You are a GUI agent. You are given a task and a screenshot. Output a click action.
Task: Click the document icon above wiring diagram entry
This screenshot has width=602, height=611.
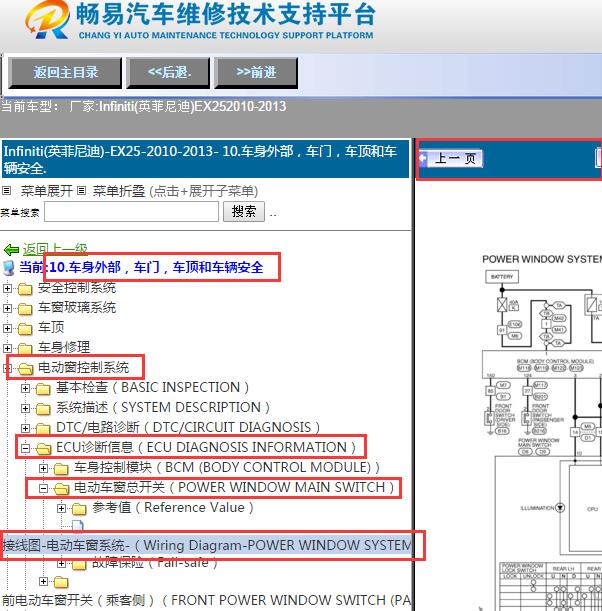point(78,526)
